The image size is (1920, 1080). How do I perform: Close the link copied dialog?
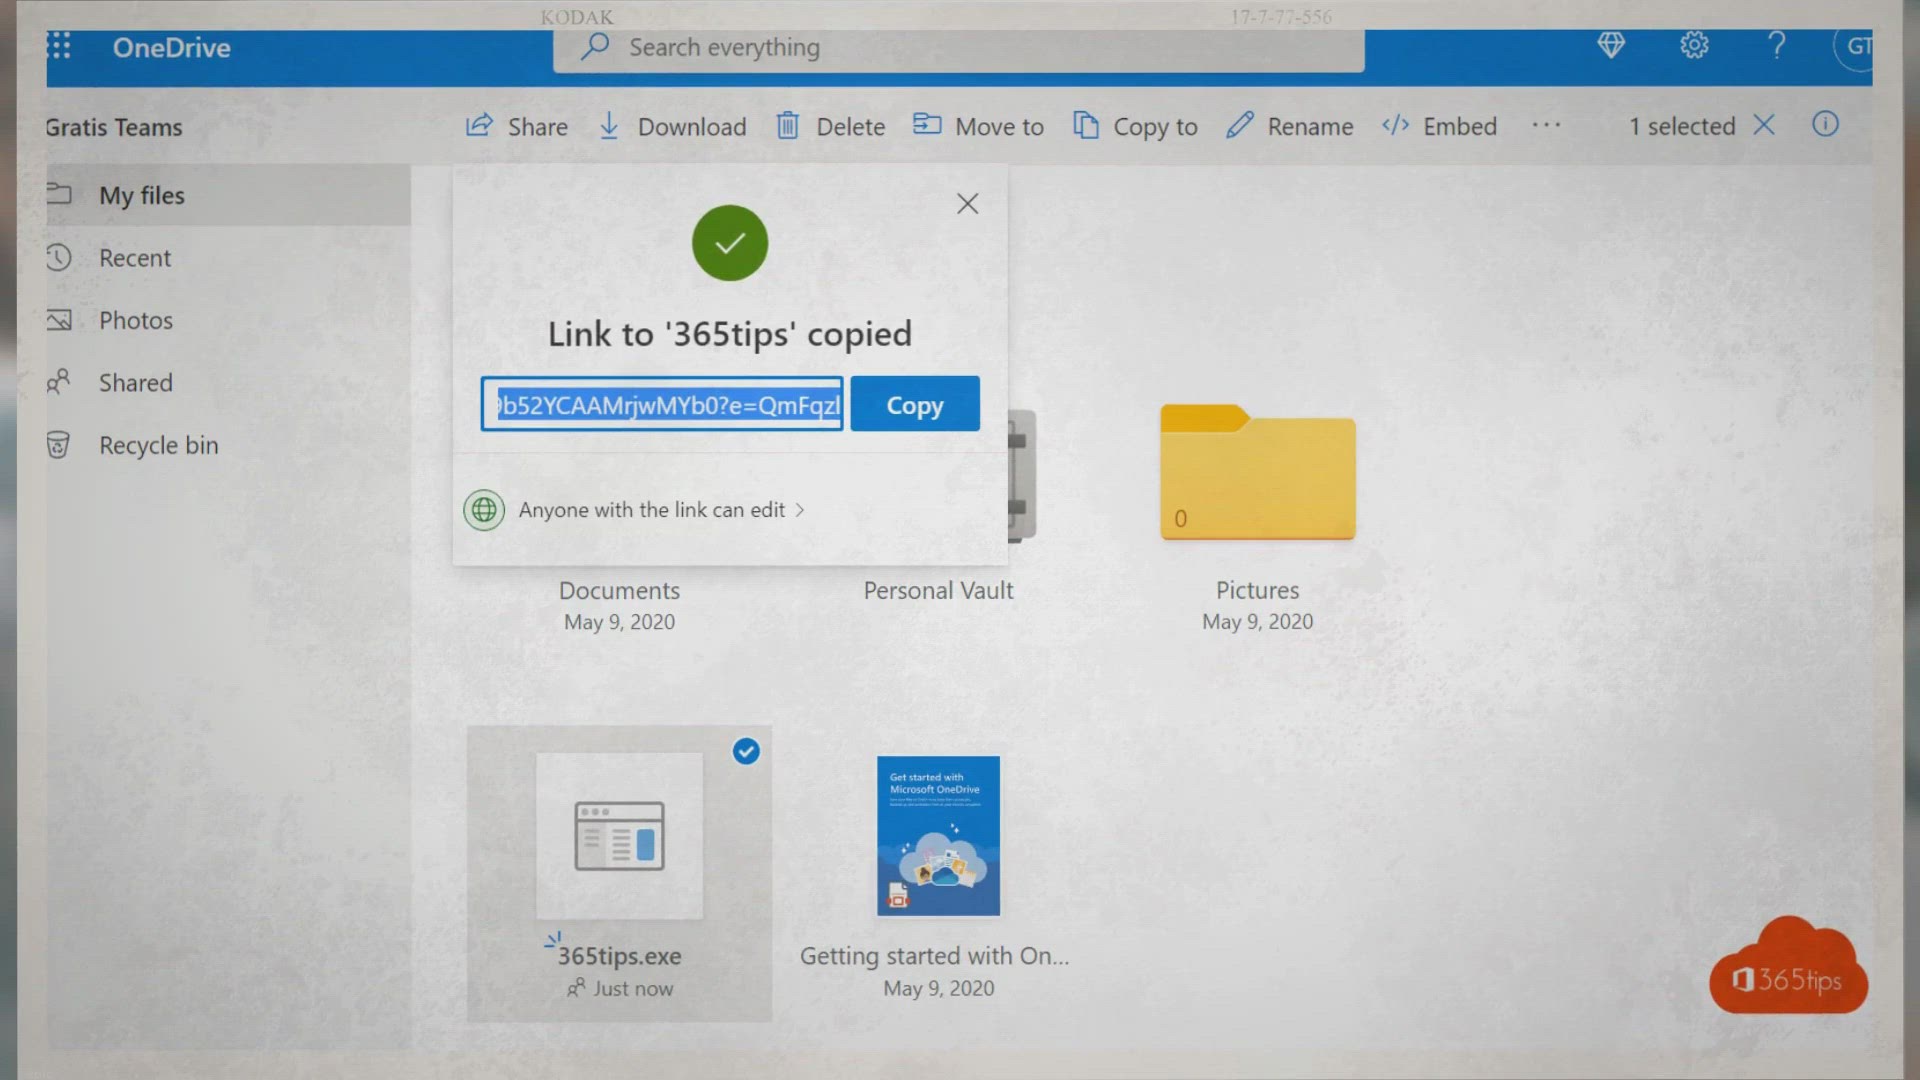[967, 204]
